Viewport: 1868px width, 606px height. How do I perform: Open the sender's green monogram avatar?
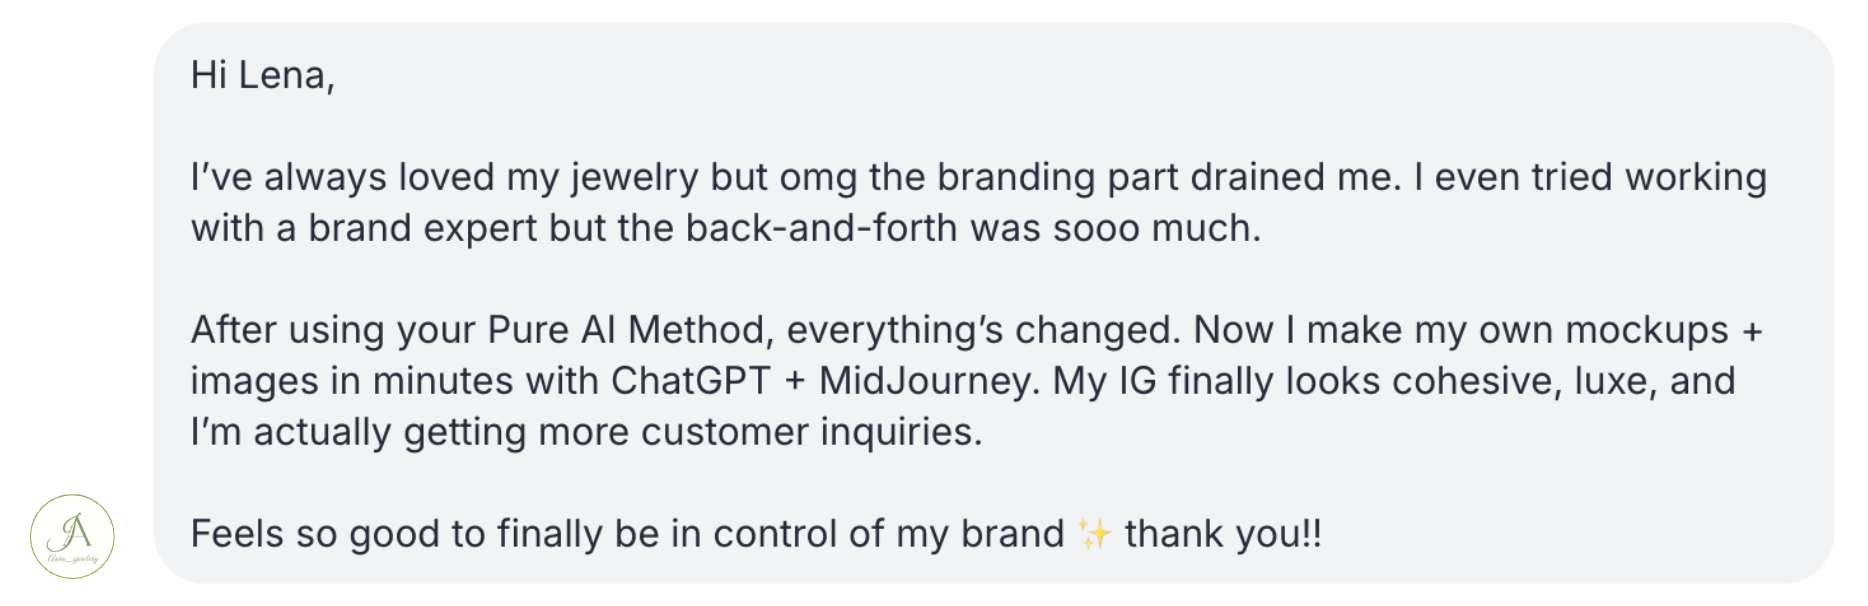[72, 536]
